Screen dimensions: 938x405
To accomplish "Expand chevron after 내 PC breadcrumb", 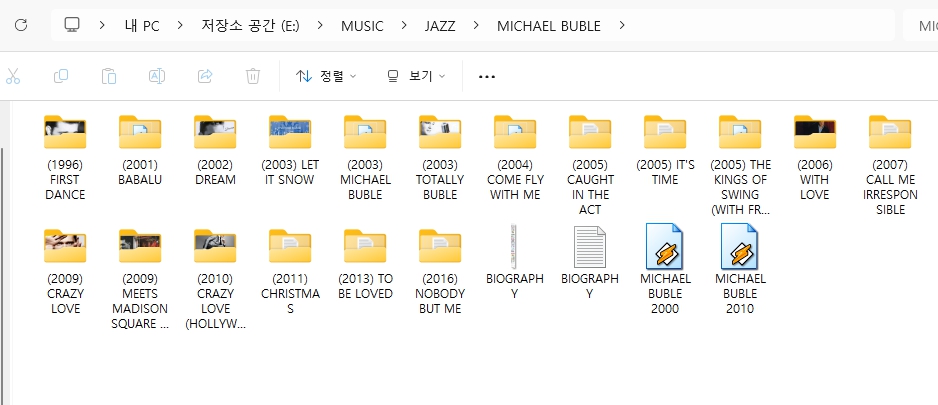I will (x=180, y=25).
